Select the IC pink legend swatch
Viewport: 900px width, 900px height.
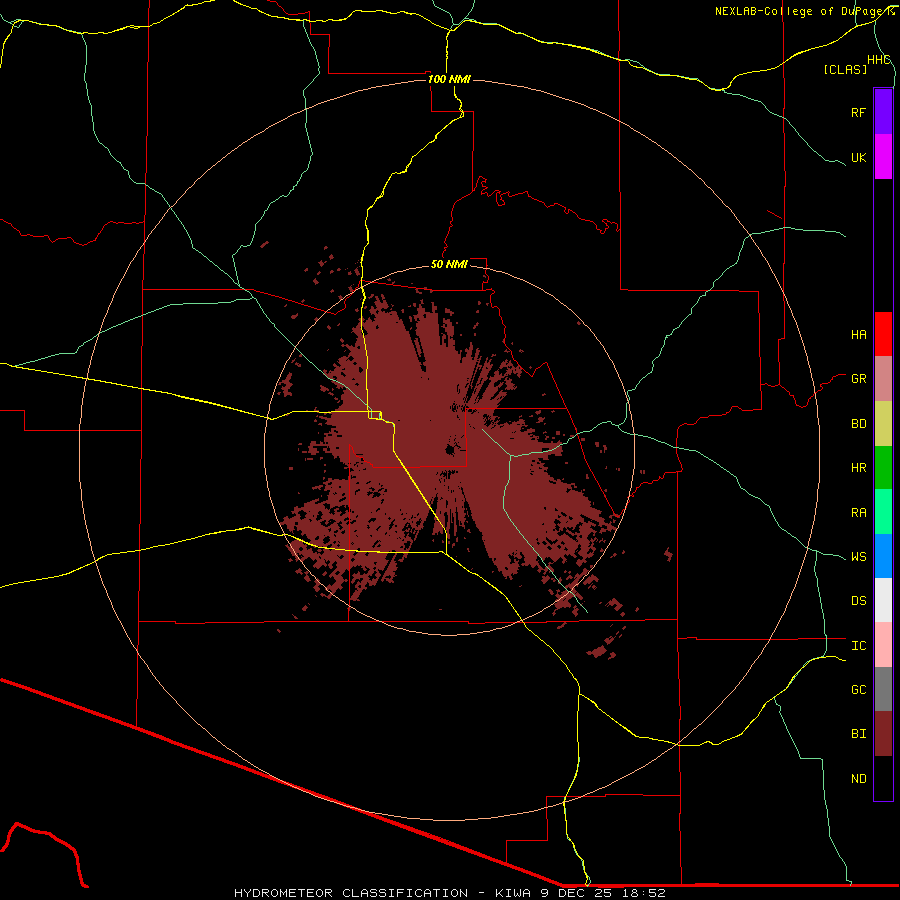coord(883,645)
